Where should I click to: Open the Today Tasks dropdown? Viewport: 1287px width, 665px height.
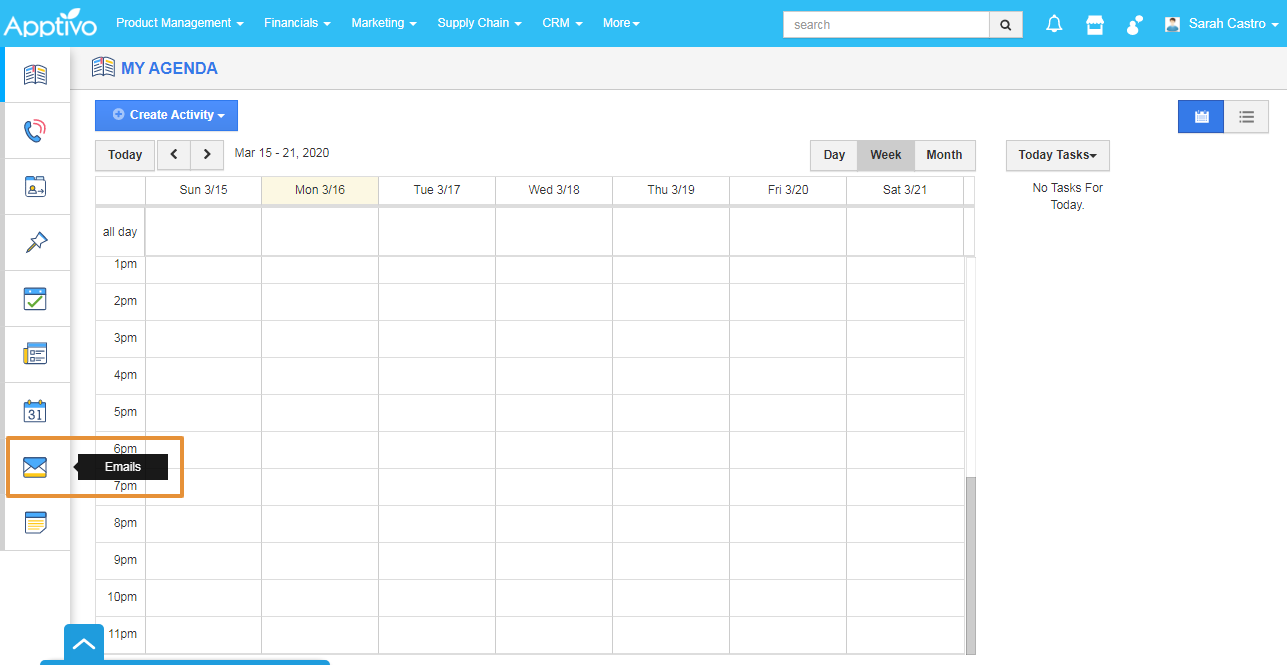[x=1057, y=155]
